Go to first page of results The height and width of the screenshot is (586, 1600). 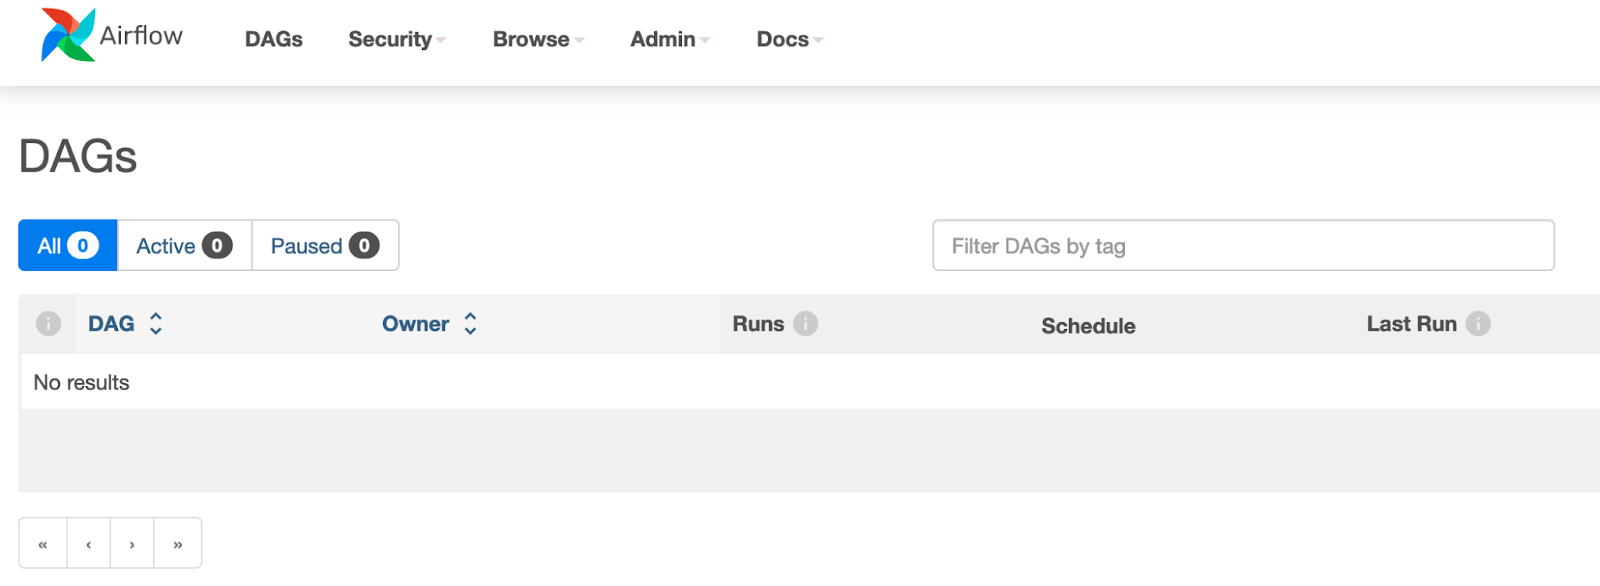pyautogui.click(x=43, y=544)
